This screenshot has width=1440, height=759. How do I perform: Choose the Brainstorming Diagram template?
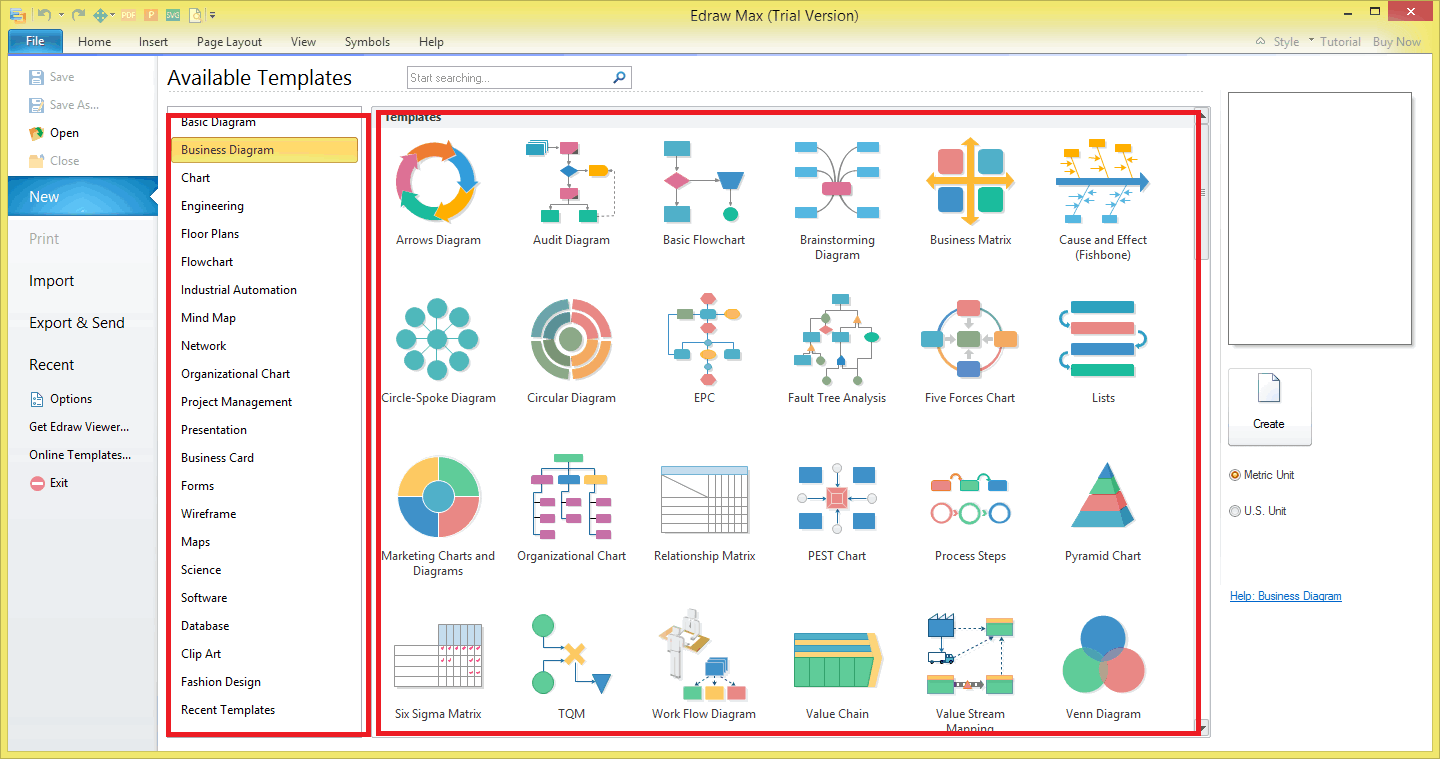837,199
